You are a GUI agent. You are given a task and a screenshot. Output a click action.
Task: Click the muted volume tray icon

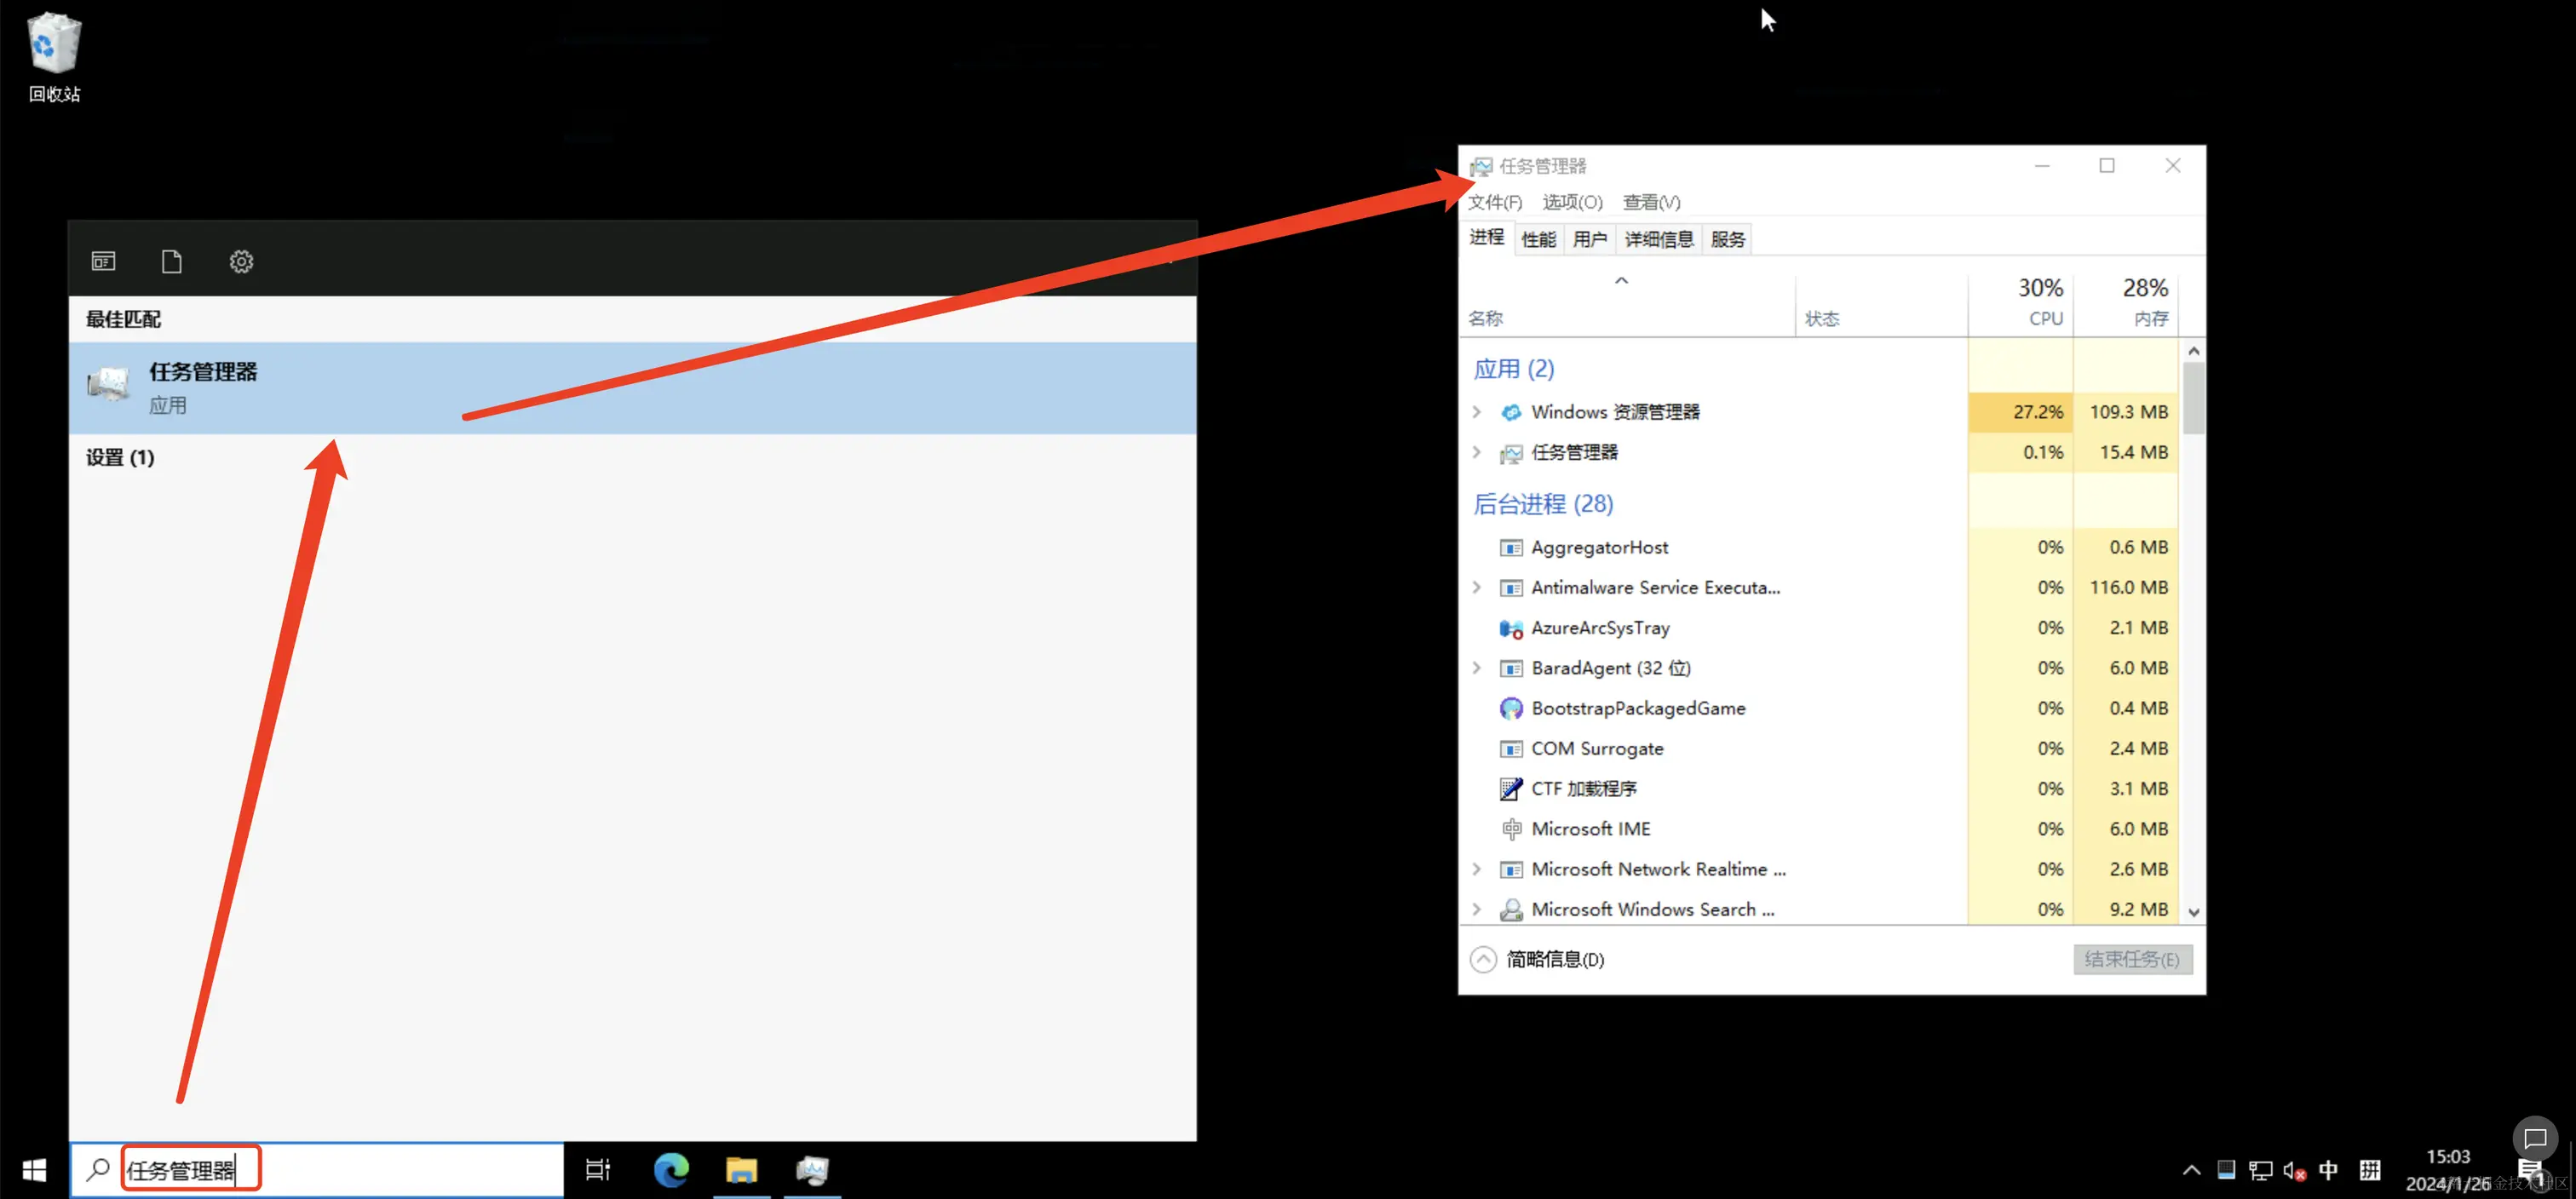coord(2294,1170)
